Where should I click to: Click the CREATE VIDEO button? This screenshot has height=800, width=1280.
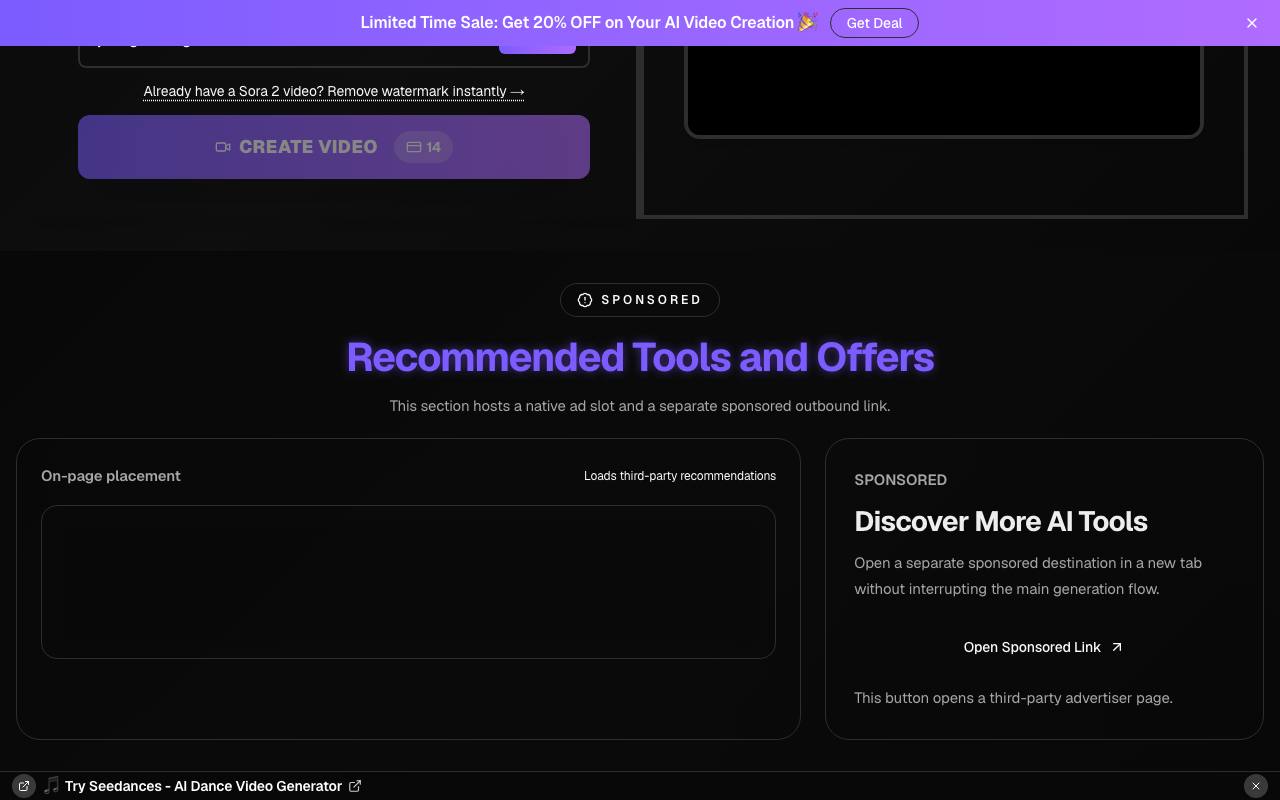[x=334, y=147]
